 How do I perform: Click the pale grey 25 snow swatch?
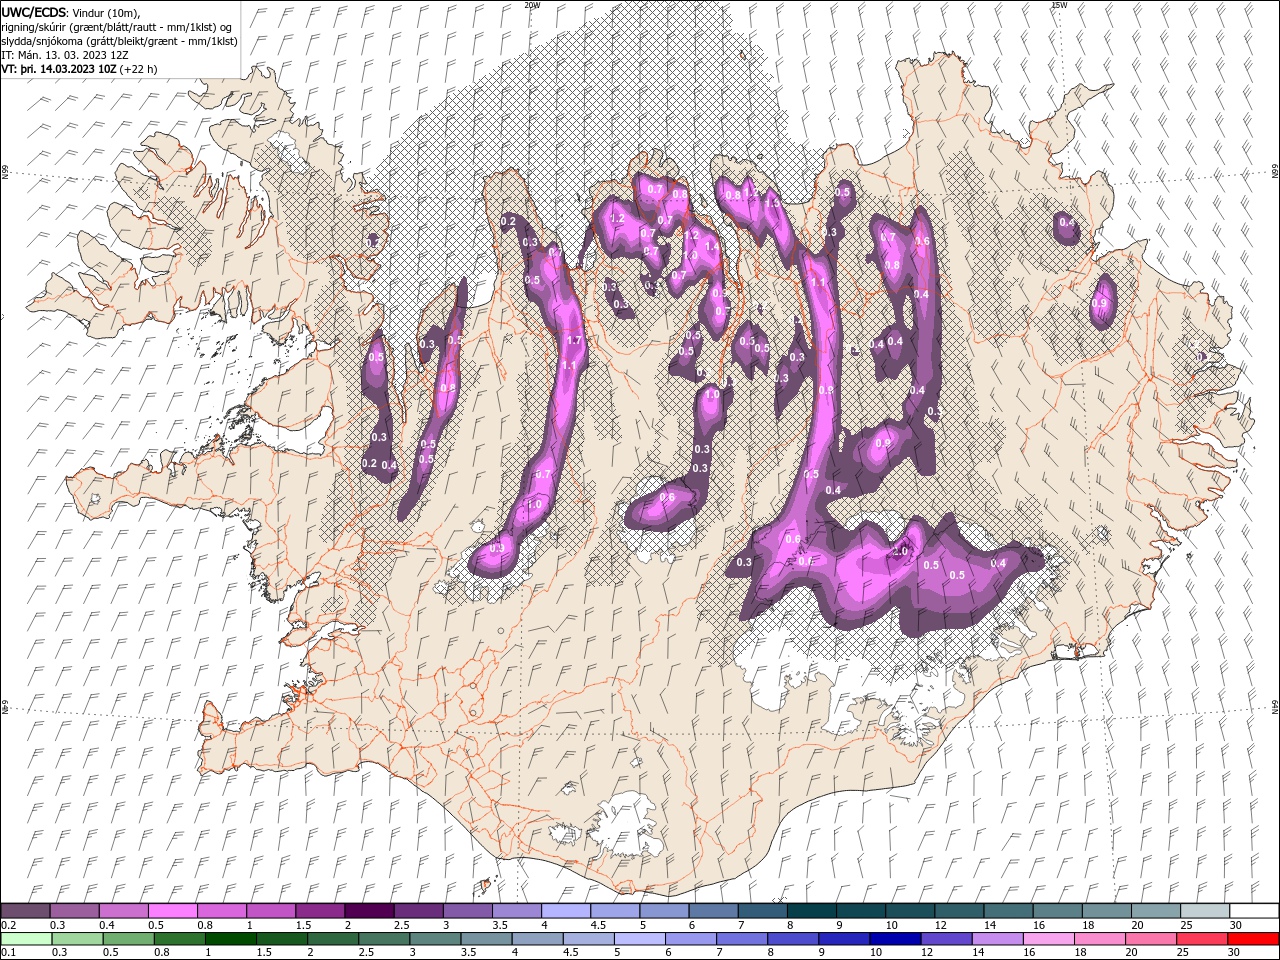(1205, 911)
